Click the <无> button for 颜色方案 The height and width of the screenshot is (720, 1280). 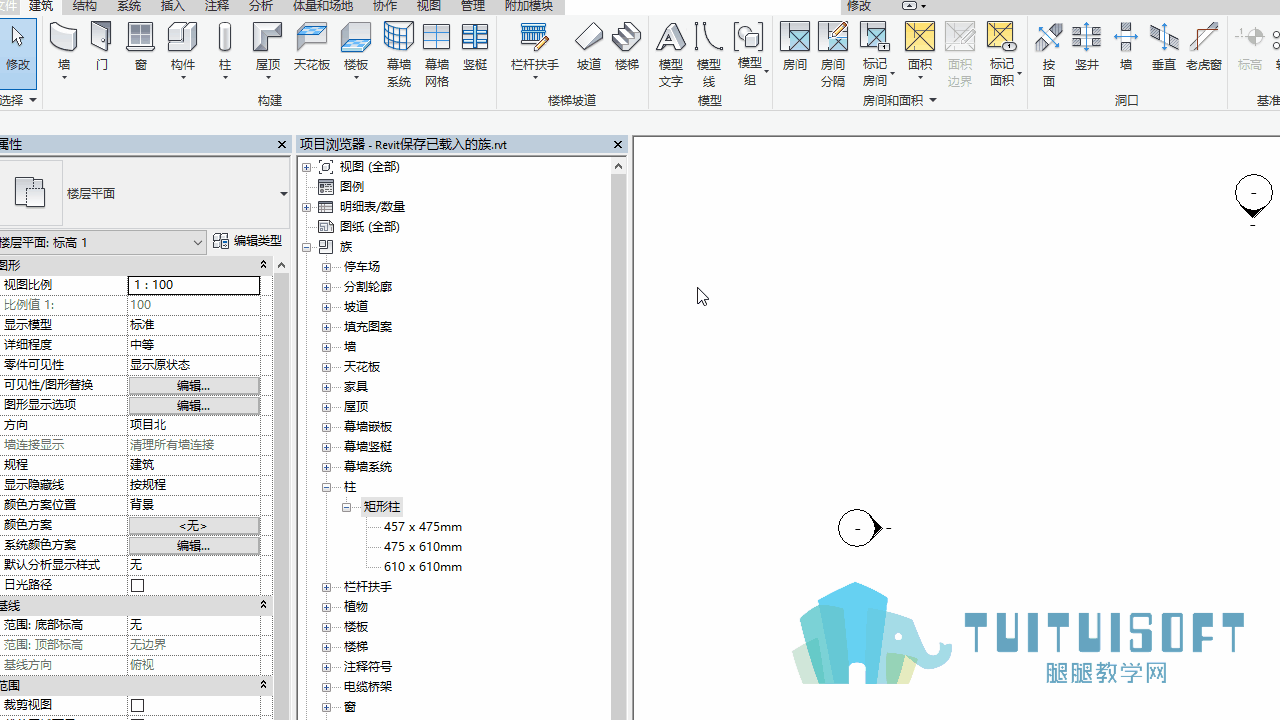pyautogui.click(x=194, y=525)
